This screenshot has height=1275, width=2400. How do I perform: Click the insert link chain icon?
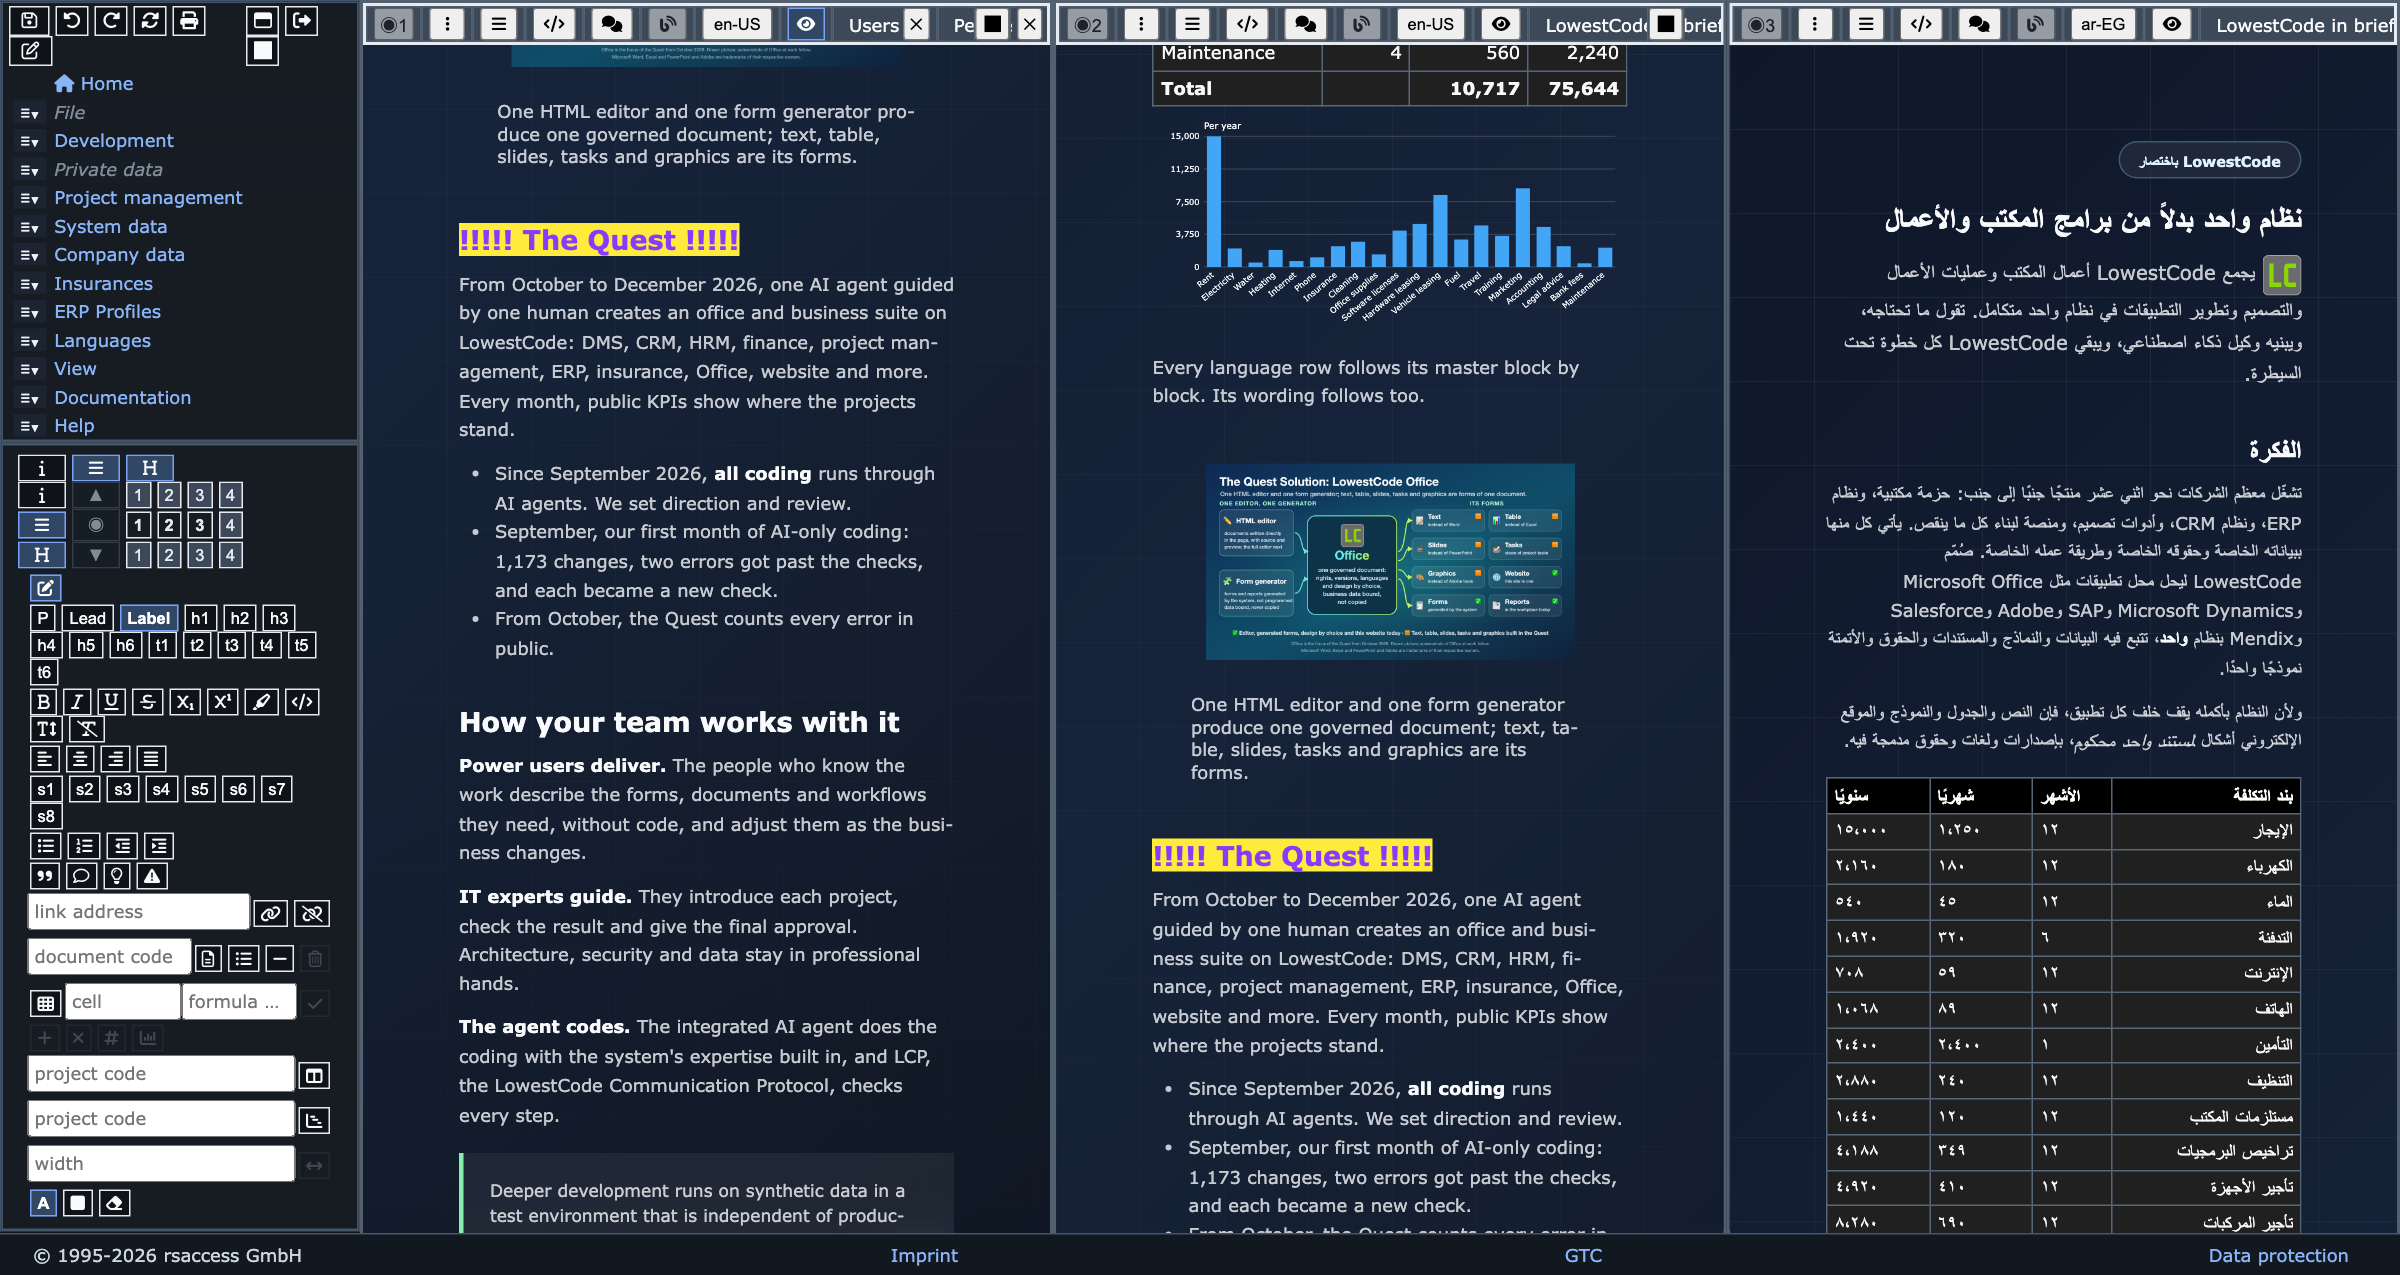(x=270, y=913)
